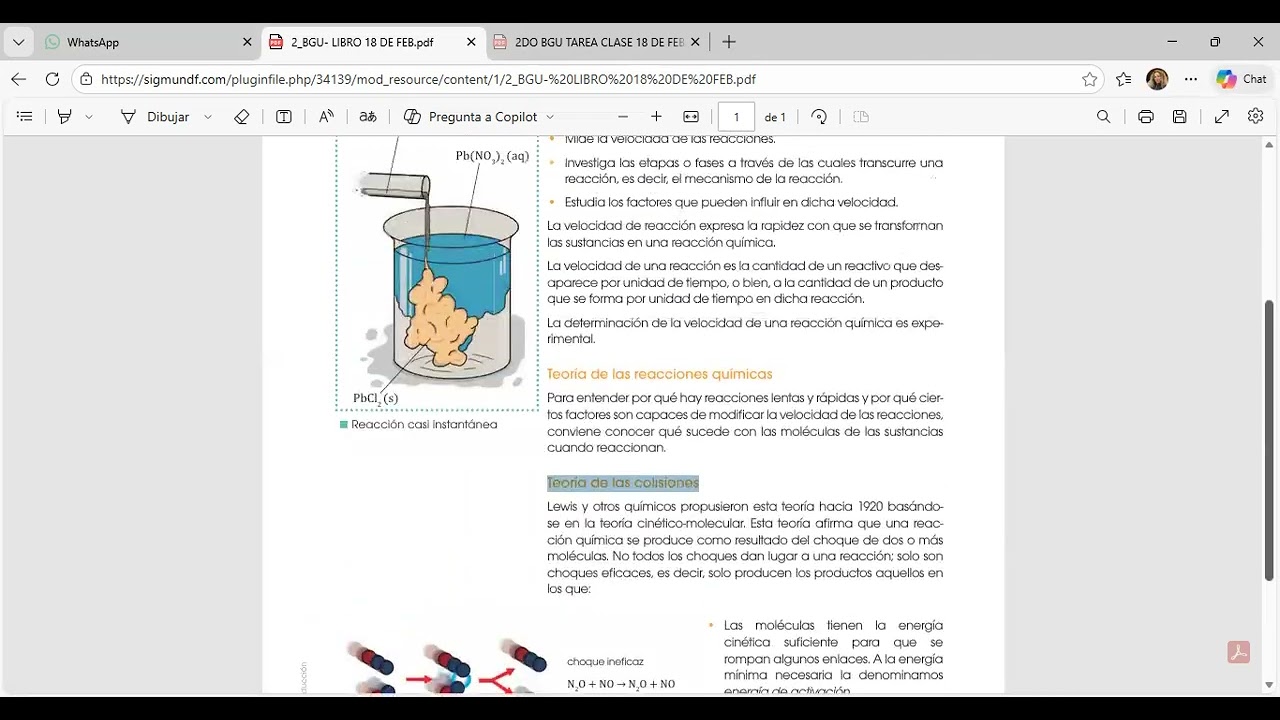Open a new browser tab
Screen dimensions: 1280x720
[x=729, y=42]
